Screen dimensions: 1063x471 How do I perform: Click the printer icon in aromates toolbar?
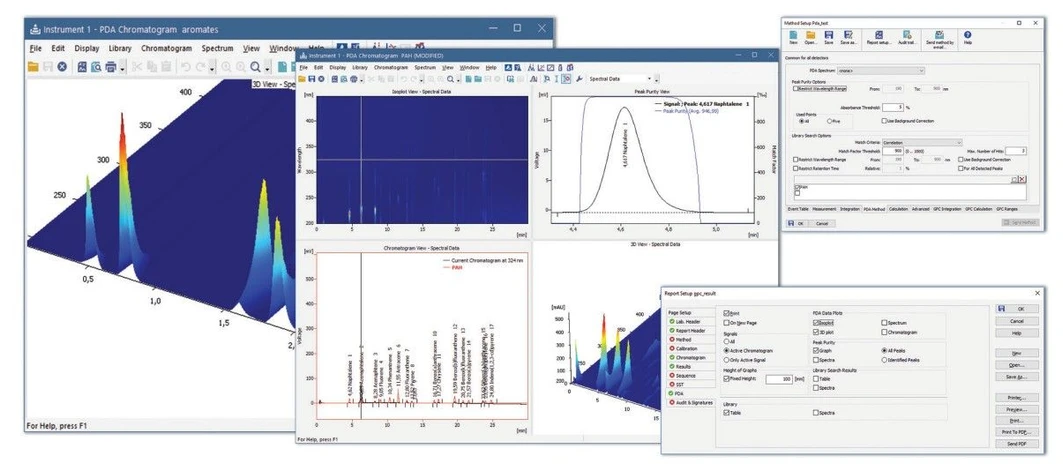(x=110, y=67)
